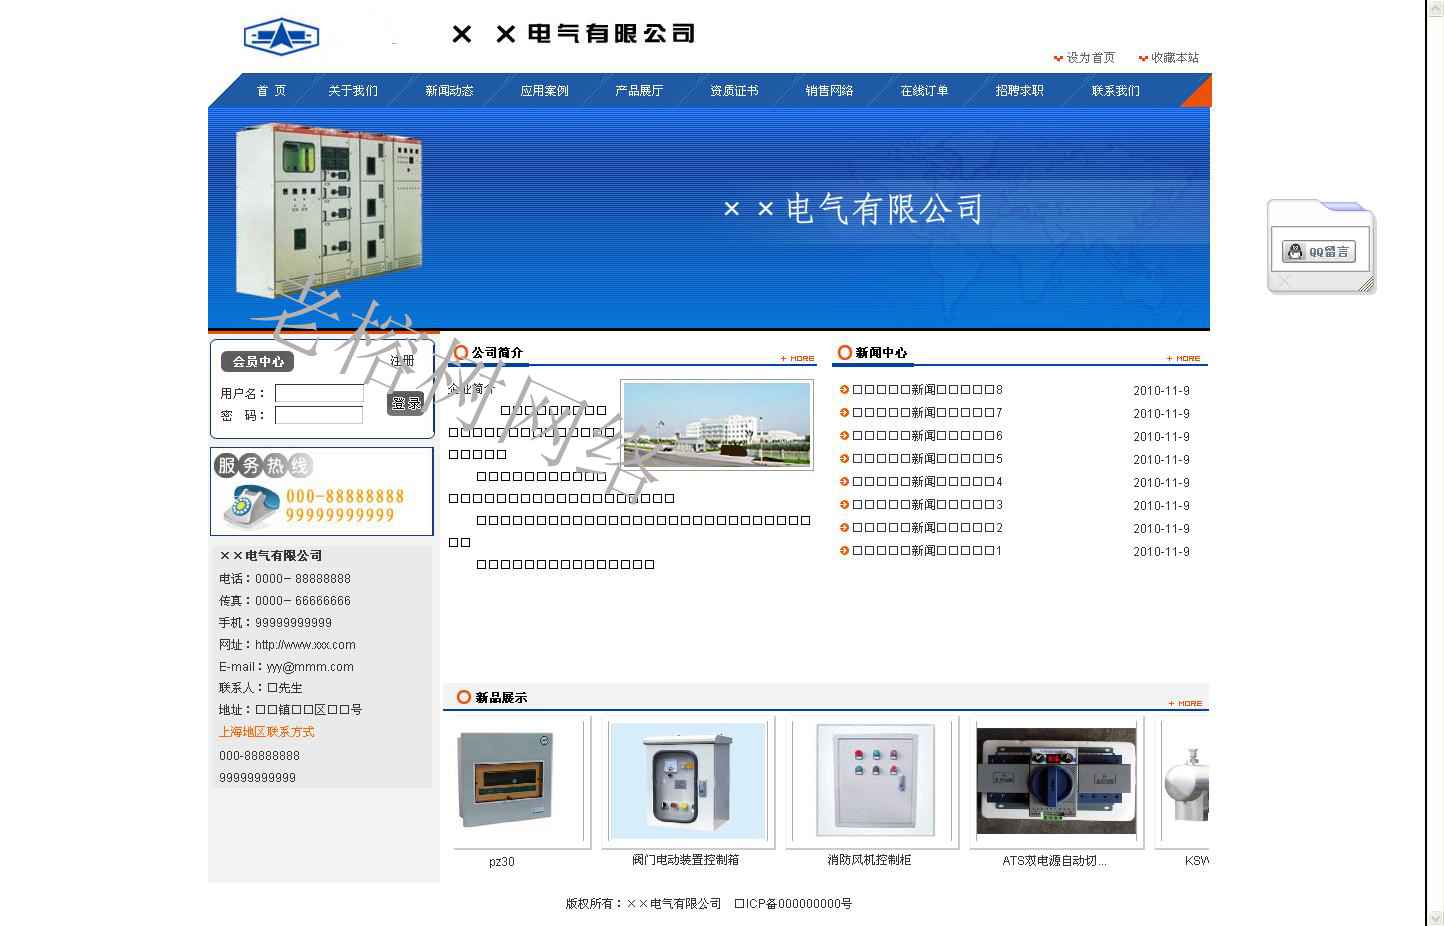
Task: Click the 上海地区联系方式 heading
Action: tap(267, 732)
